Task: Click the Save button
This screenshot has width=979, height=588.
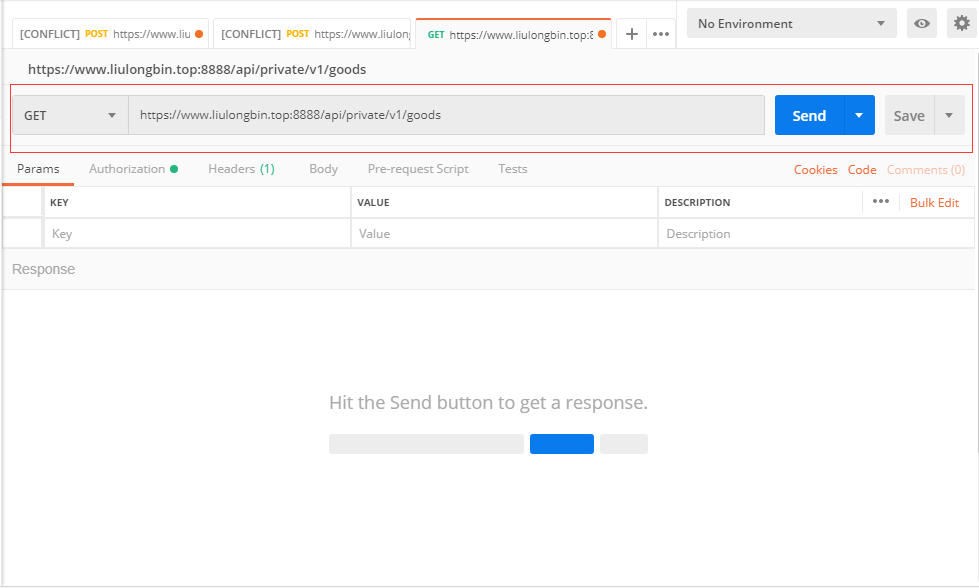Action: point(909,115)
